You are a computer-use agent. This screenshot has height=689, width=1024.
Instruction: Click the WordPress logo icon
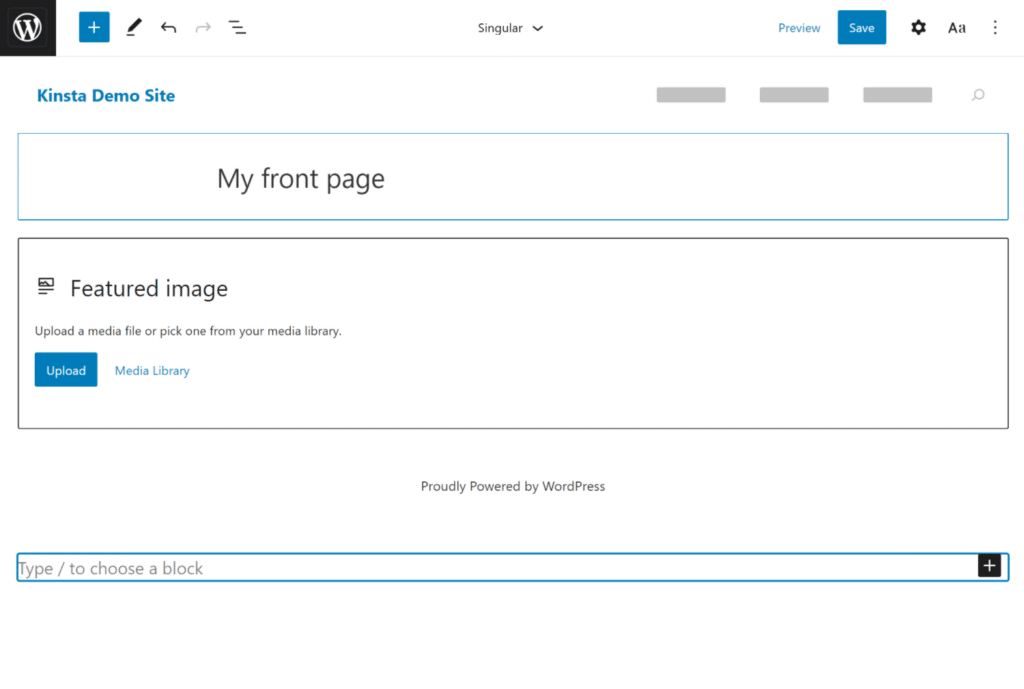28,28
